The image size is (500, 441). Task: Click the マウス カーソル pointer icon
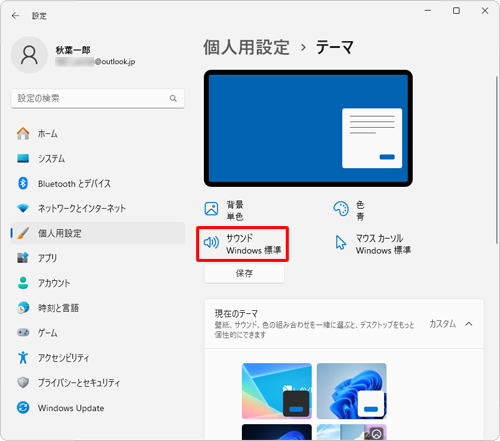point(341,242)
